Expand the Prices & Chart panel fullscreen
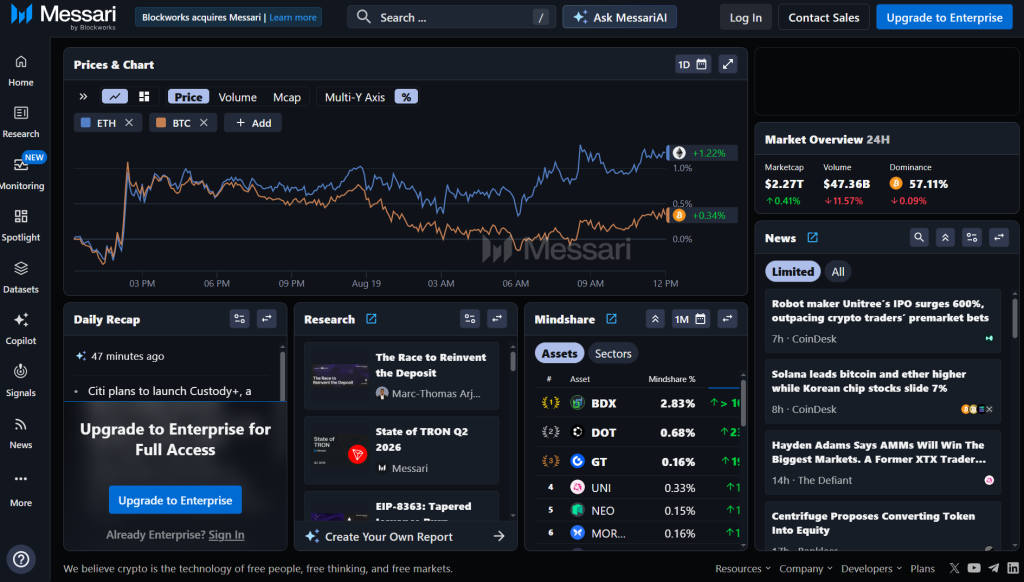Screen dimensions: 1024x582 coord(728,64)
